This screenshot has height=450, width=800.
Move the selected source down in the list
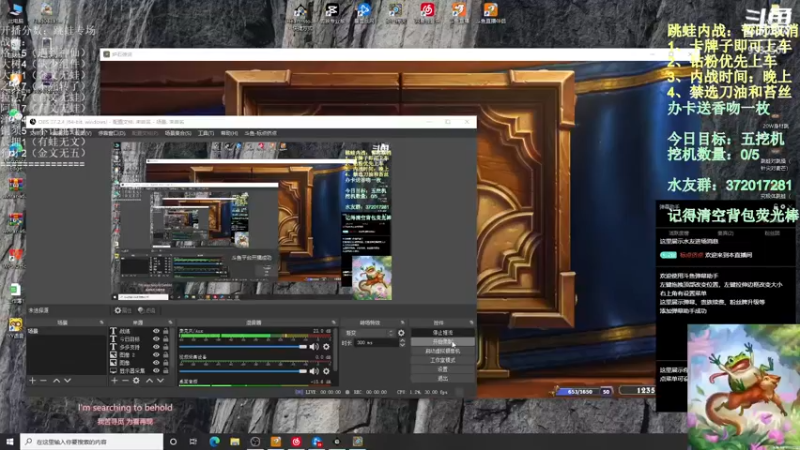(160, 381)
